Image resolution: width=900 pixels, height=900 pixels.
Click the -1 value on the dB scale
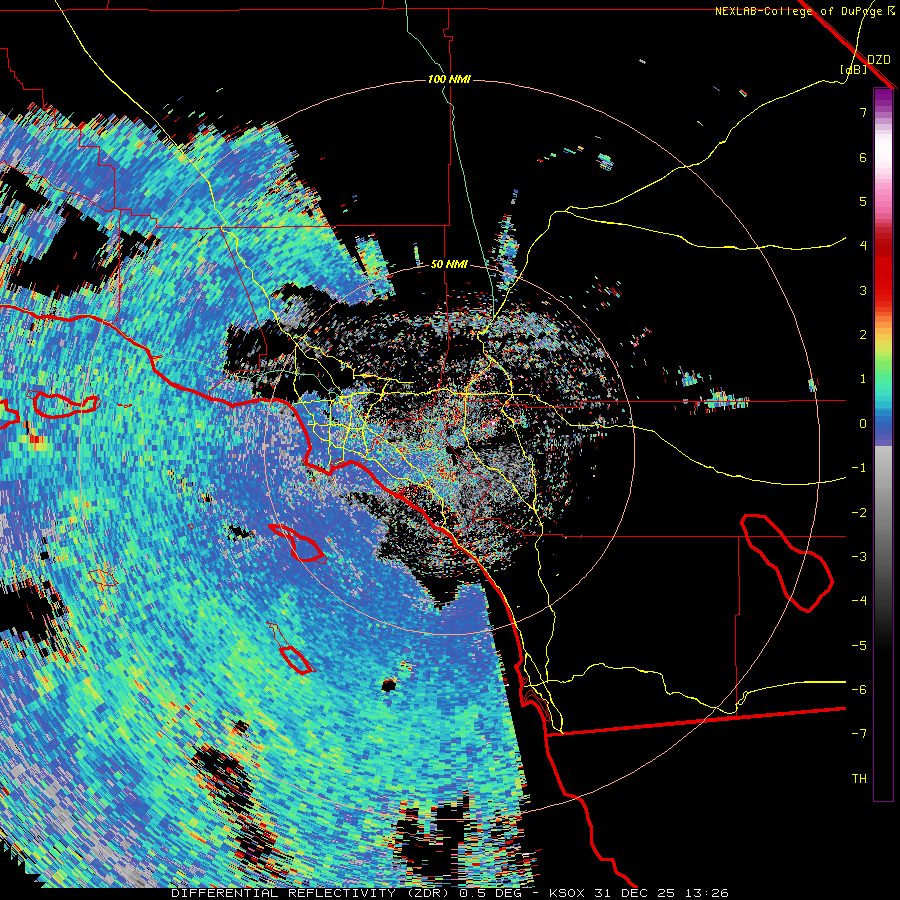point(859,468)
